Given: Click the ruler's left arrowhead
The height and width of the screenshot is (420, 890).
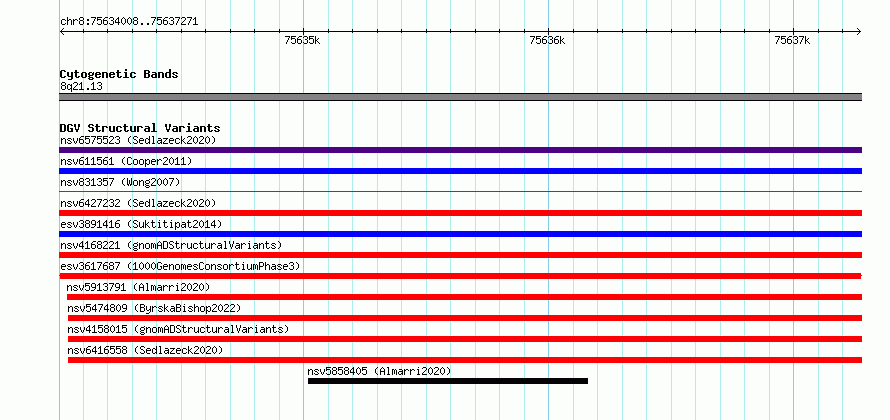Looking at the screenshot, I should 62,31.
